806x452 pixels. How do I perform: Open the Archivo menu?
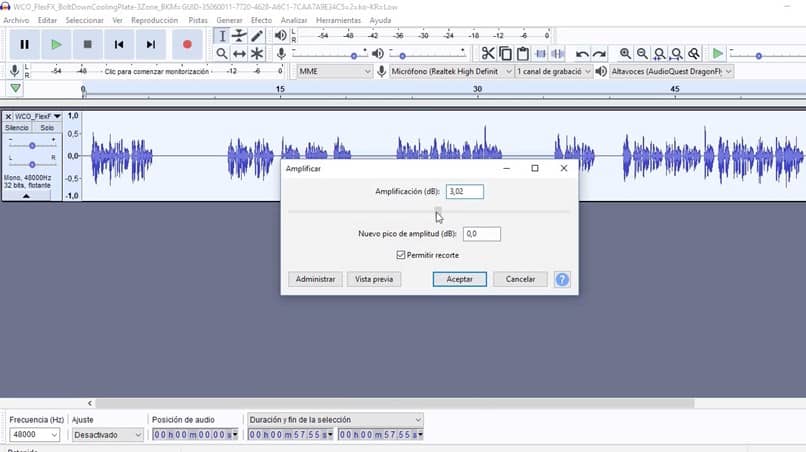coord(16,20)
